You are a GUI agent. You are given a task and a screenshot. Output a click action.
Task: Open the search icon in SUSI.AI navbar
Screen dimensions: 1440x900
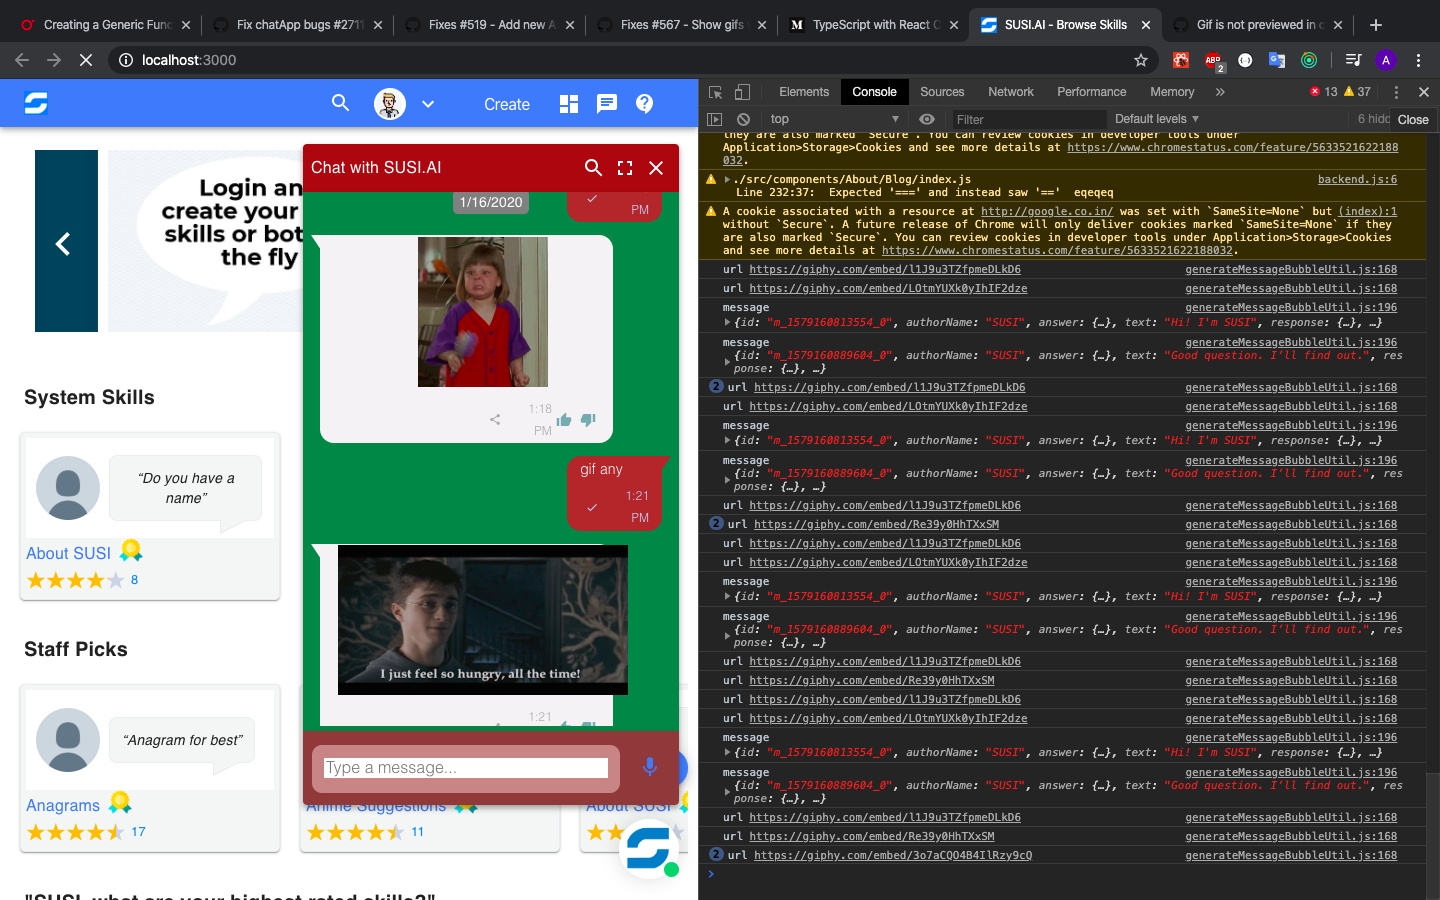[340, 103]
